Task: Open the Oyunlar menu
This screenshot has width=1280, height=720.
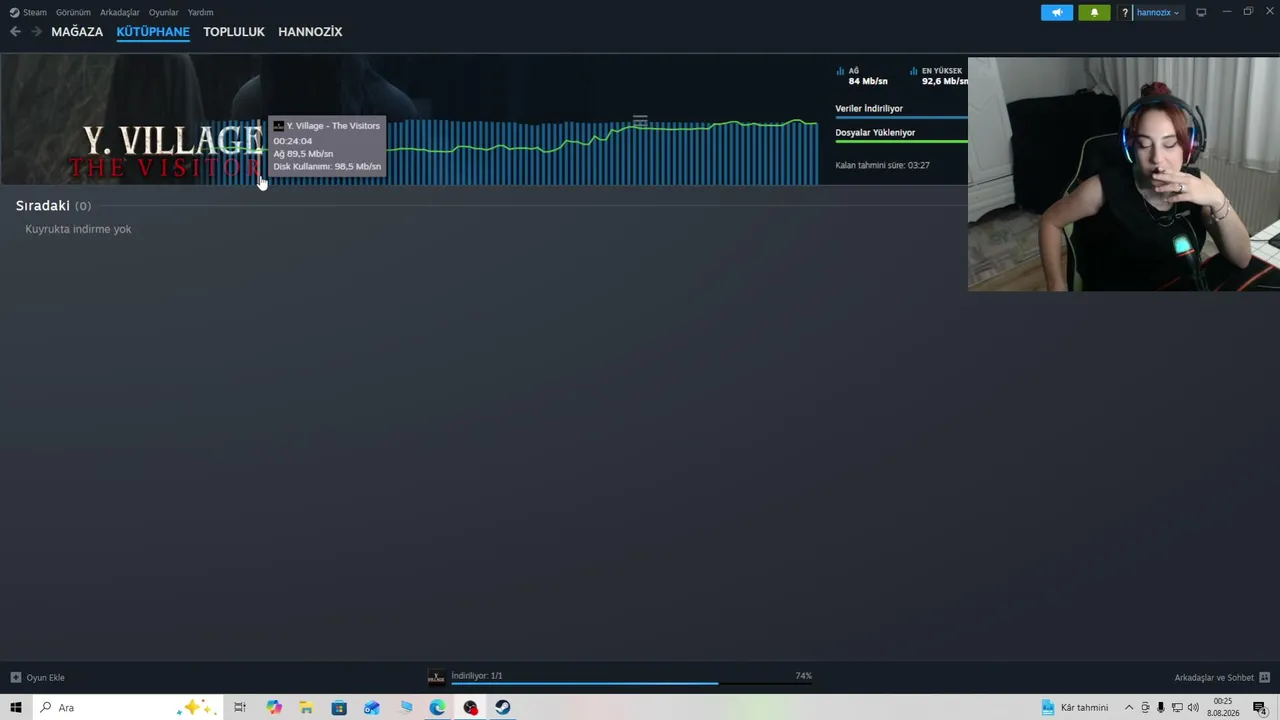Action: (x=163, y=12)
